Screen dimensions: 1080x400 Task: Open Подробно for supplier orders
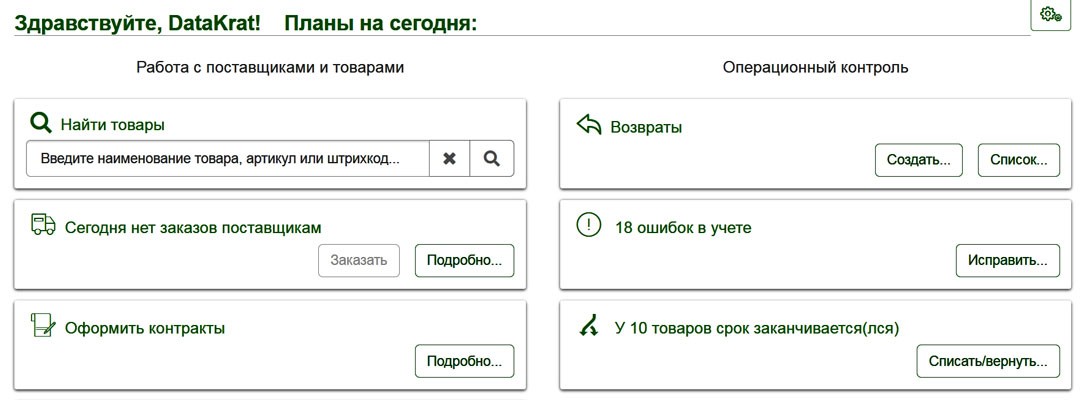[464, 260]
